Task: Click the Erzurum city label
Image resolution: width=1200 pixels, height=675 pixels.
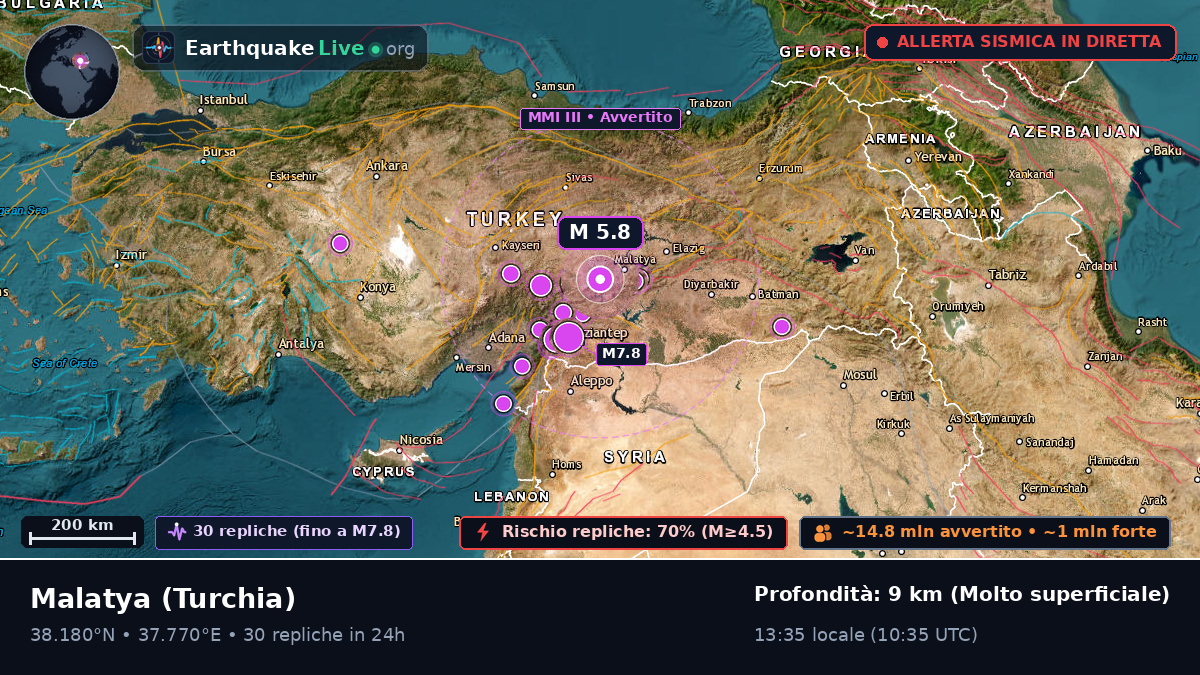Action: tap(780, 168)
